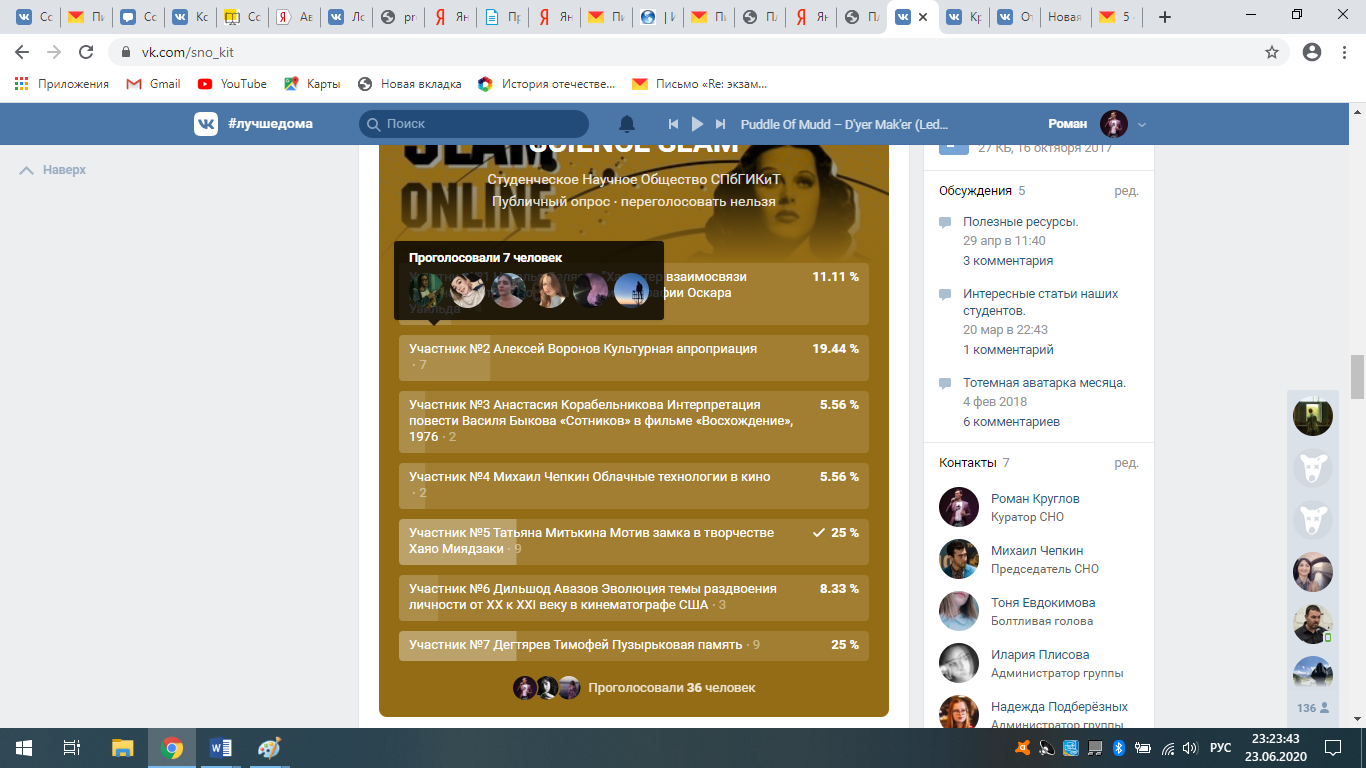Open the notifications bell icon
Image resolution: width=1366 pixels, height=768 pixels.
click(627, 123)
